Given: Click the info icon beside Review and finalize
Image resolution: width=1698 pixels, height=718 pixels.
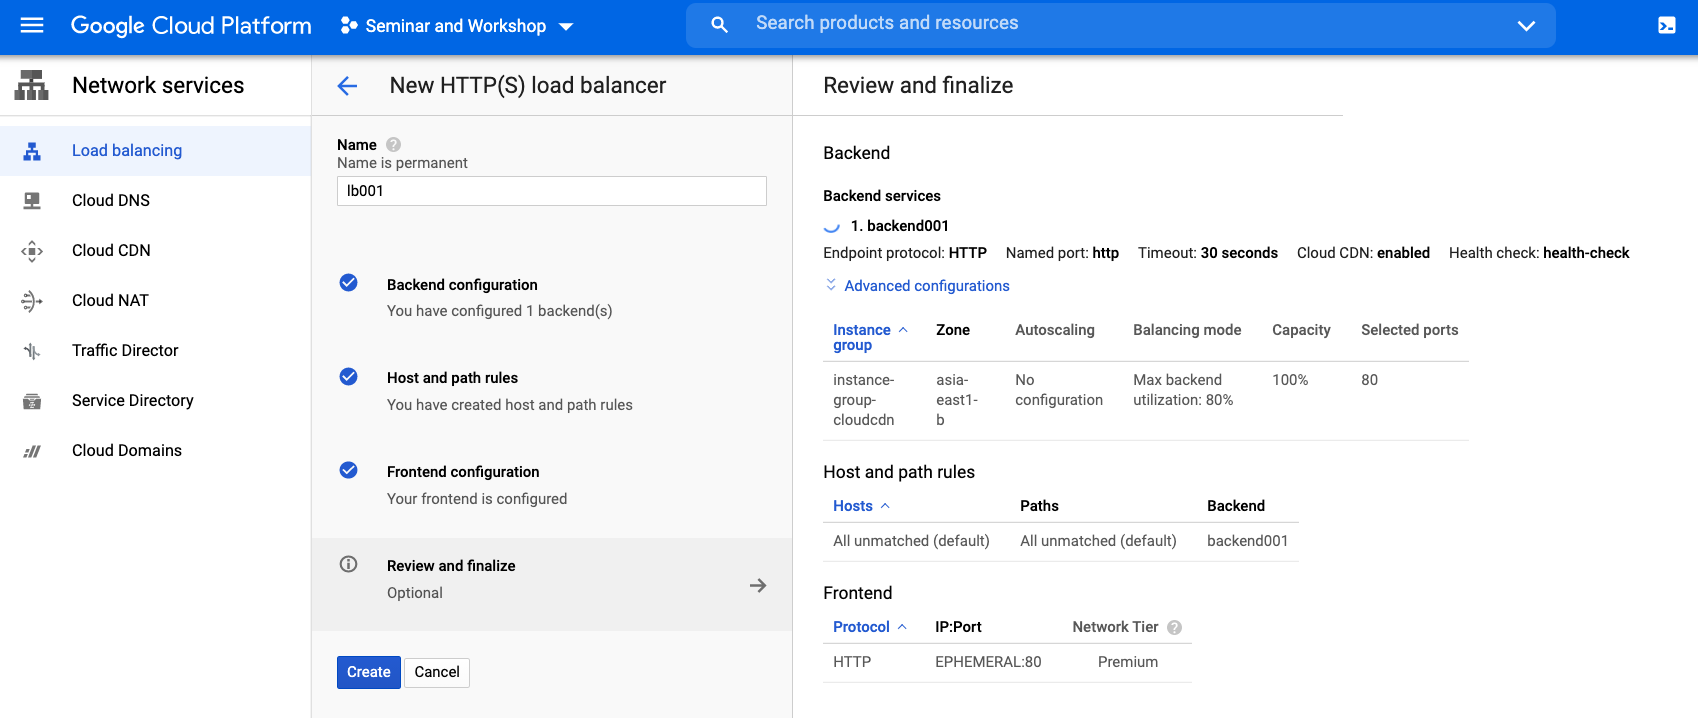Looking at the screenshot, I should click(x=348, y=564).
